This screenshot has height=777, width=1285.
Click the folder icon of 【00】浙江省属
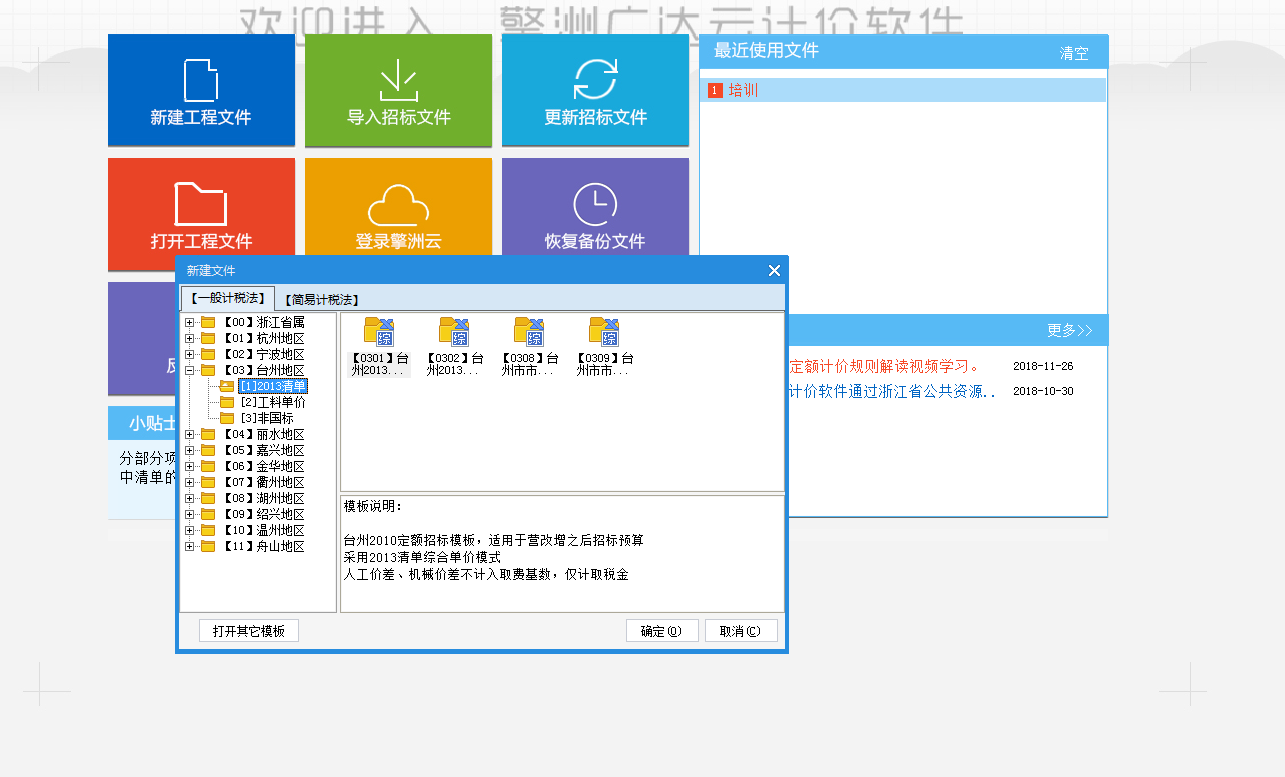(208, 323)
